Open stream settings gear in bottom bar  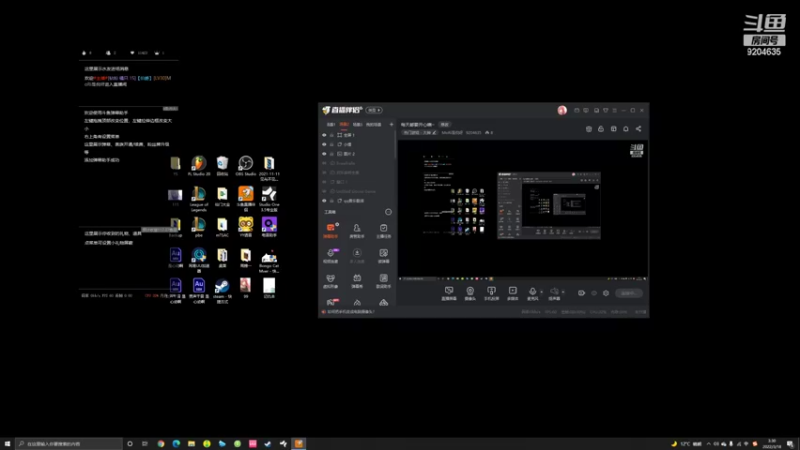[606, 293]
